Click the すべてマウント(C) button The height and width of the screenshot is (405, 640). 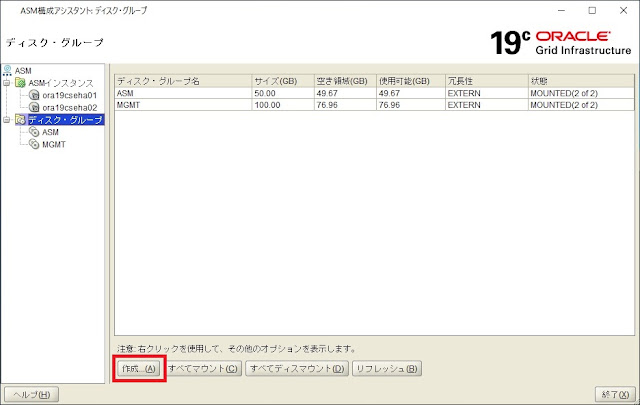tap(203, 369)
